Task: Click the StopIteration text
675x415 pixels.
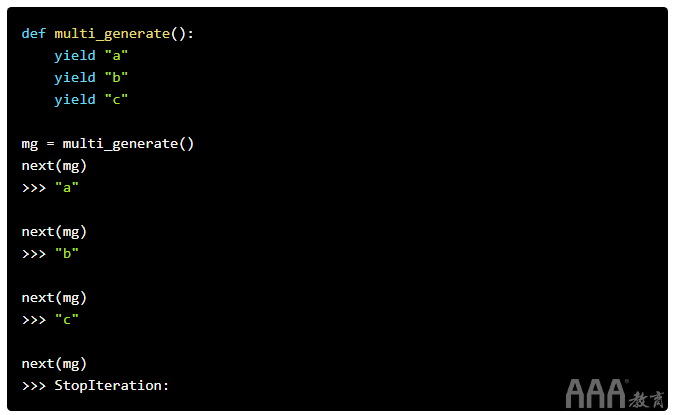Action: click(111, 386)
